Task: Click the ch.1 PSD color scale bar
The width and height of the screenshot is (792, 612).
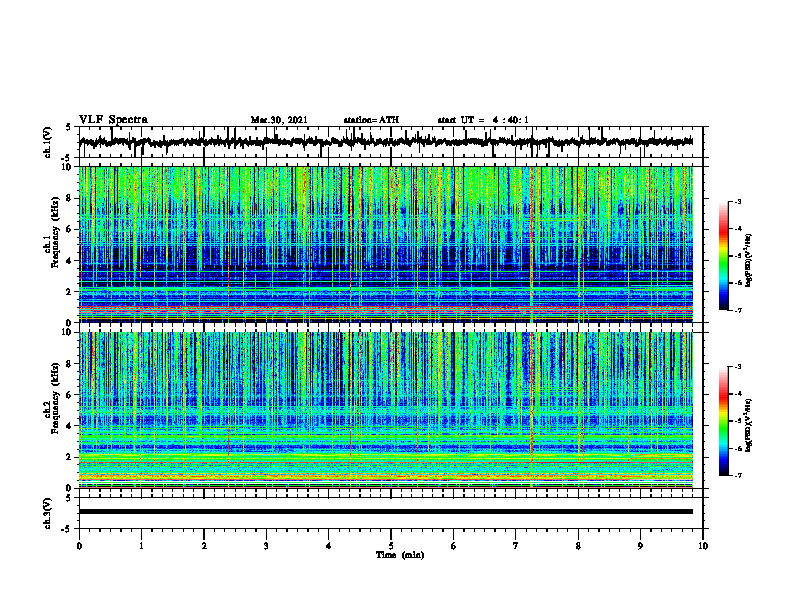Action: pyautogui.click(x=724, y=256)
